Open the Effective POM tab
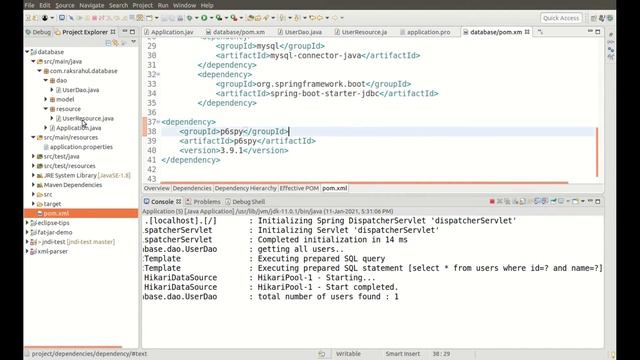 [299, 188]
